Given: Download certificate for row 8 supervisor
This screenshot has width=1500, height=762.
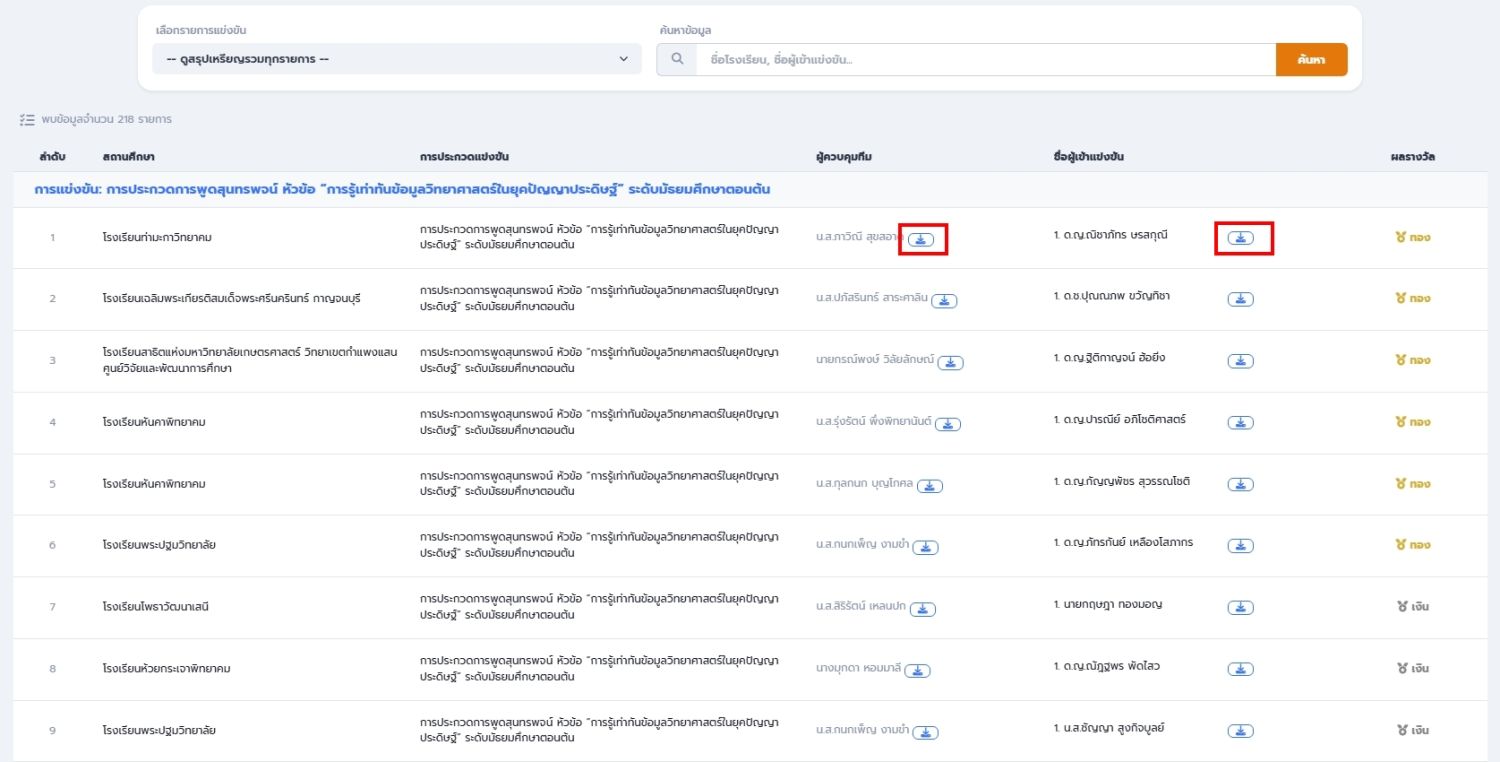Looking at the screenshot, I should click(918, 671).
